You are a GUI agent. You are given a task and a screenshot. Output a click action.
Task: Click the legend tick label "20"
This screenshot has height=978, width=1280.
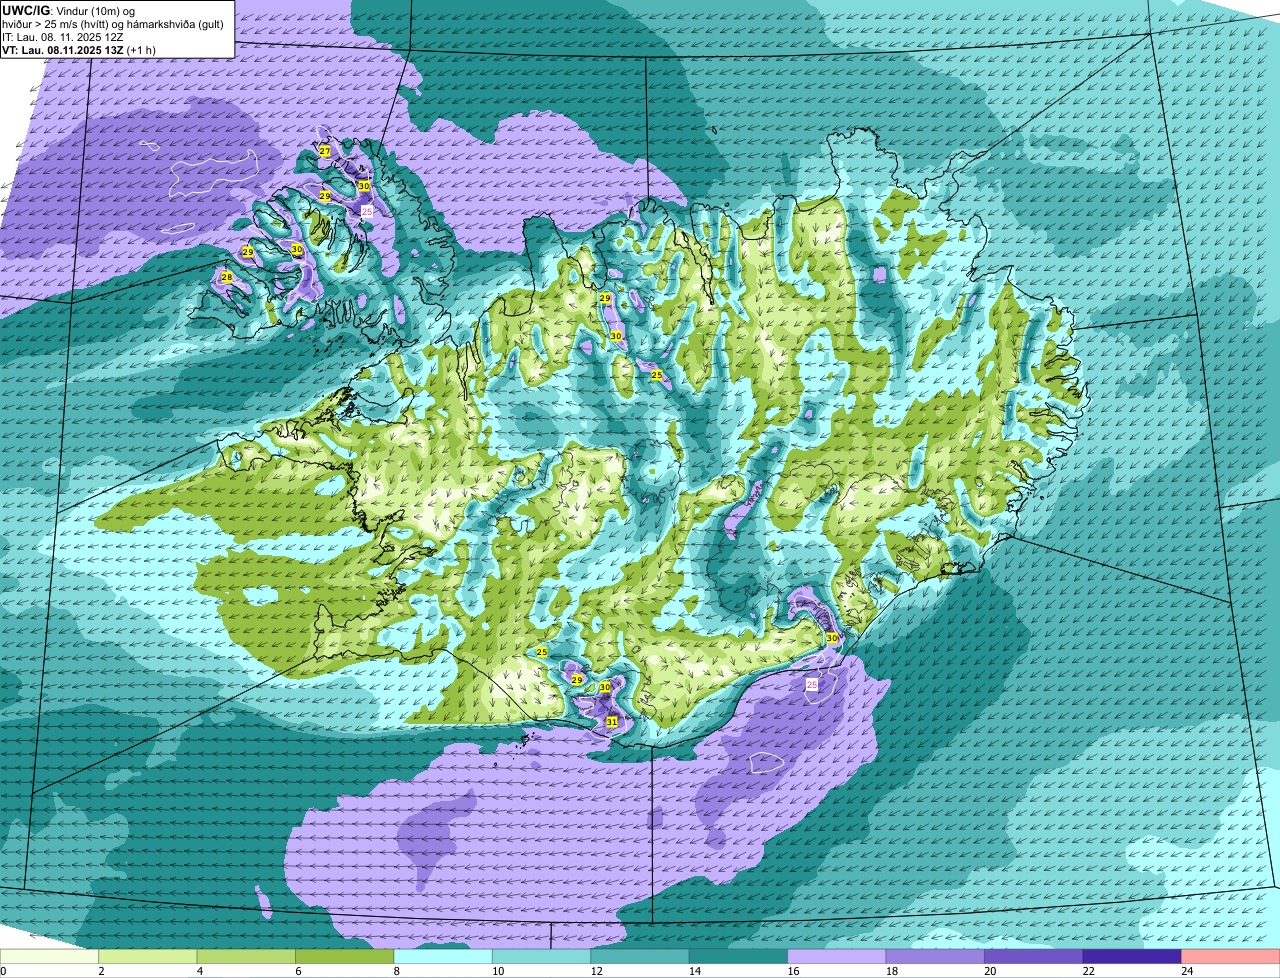[x=989, y=971]
